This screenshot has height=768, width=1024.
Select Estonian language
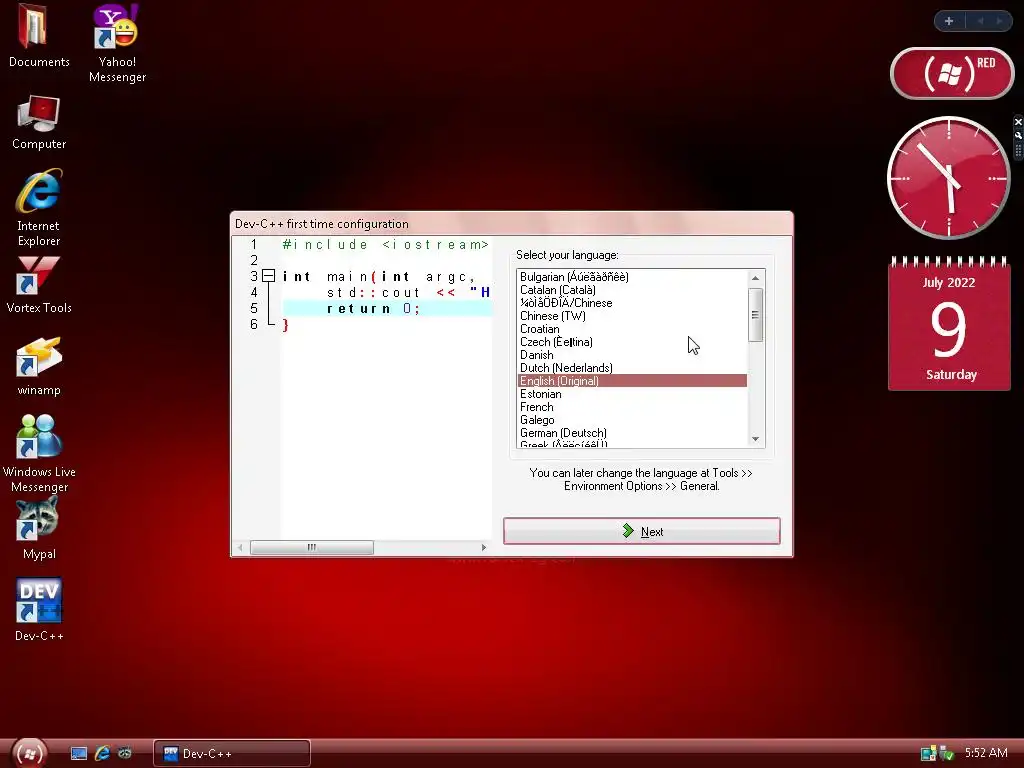tap(632, 394)
